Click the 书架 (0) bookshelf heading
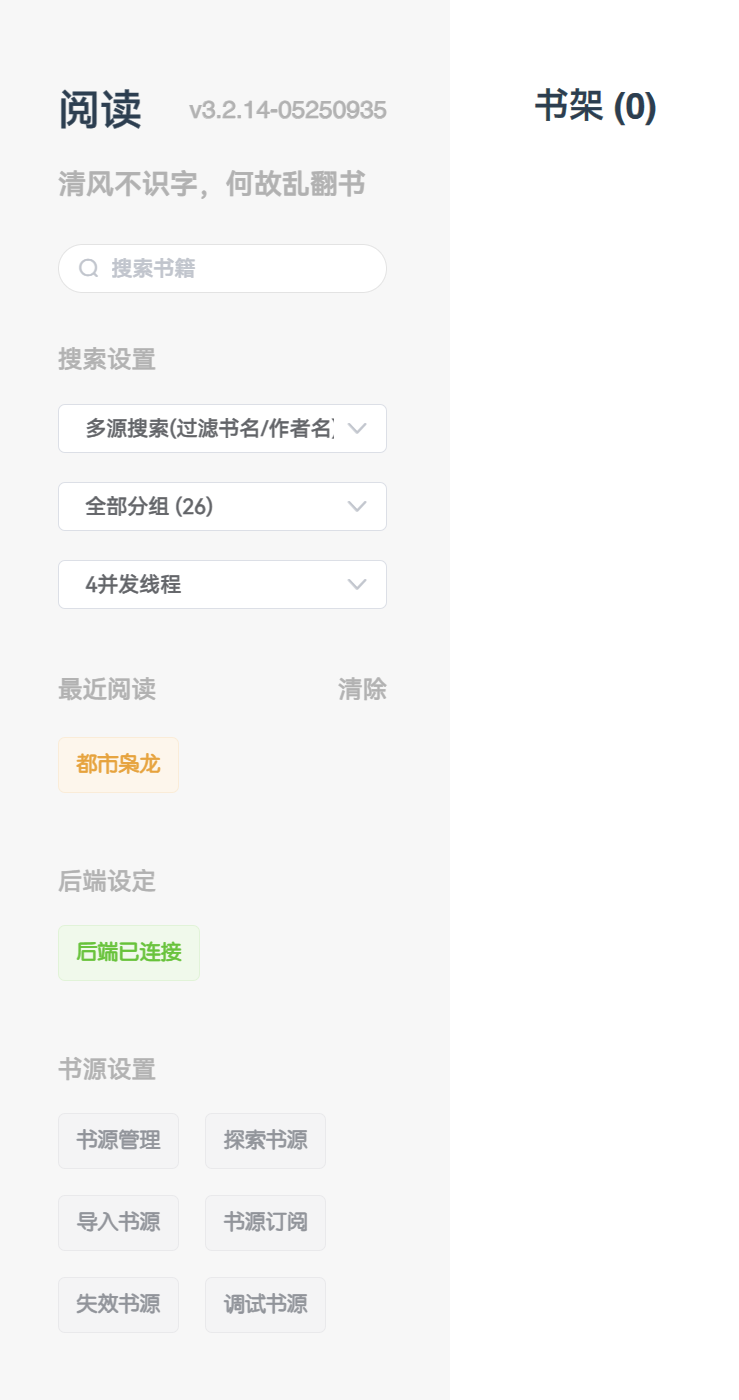Screen dimensions: 739x1400 click(595, 106)
